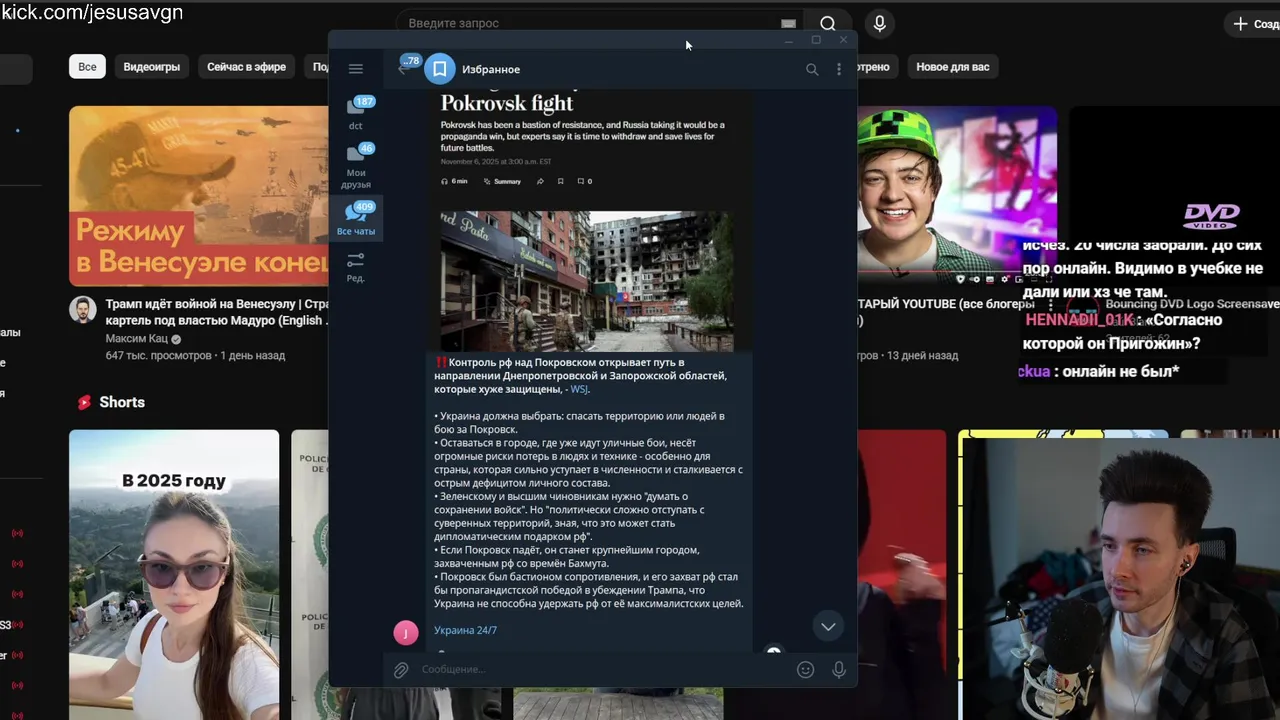Screen dimensions: 1280x720
Task: Click the comment count icon in article
Action: (585, 181)
